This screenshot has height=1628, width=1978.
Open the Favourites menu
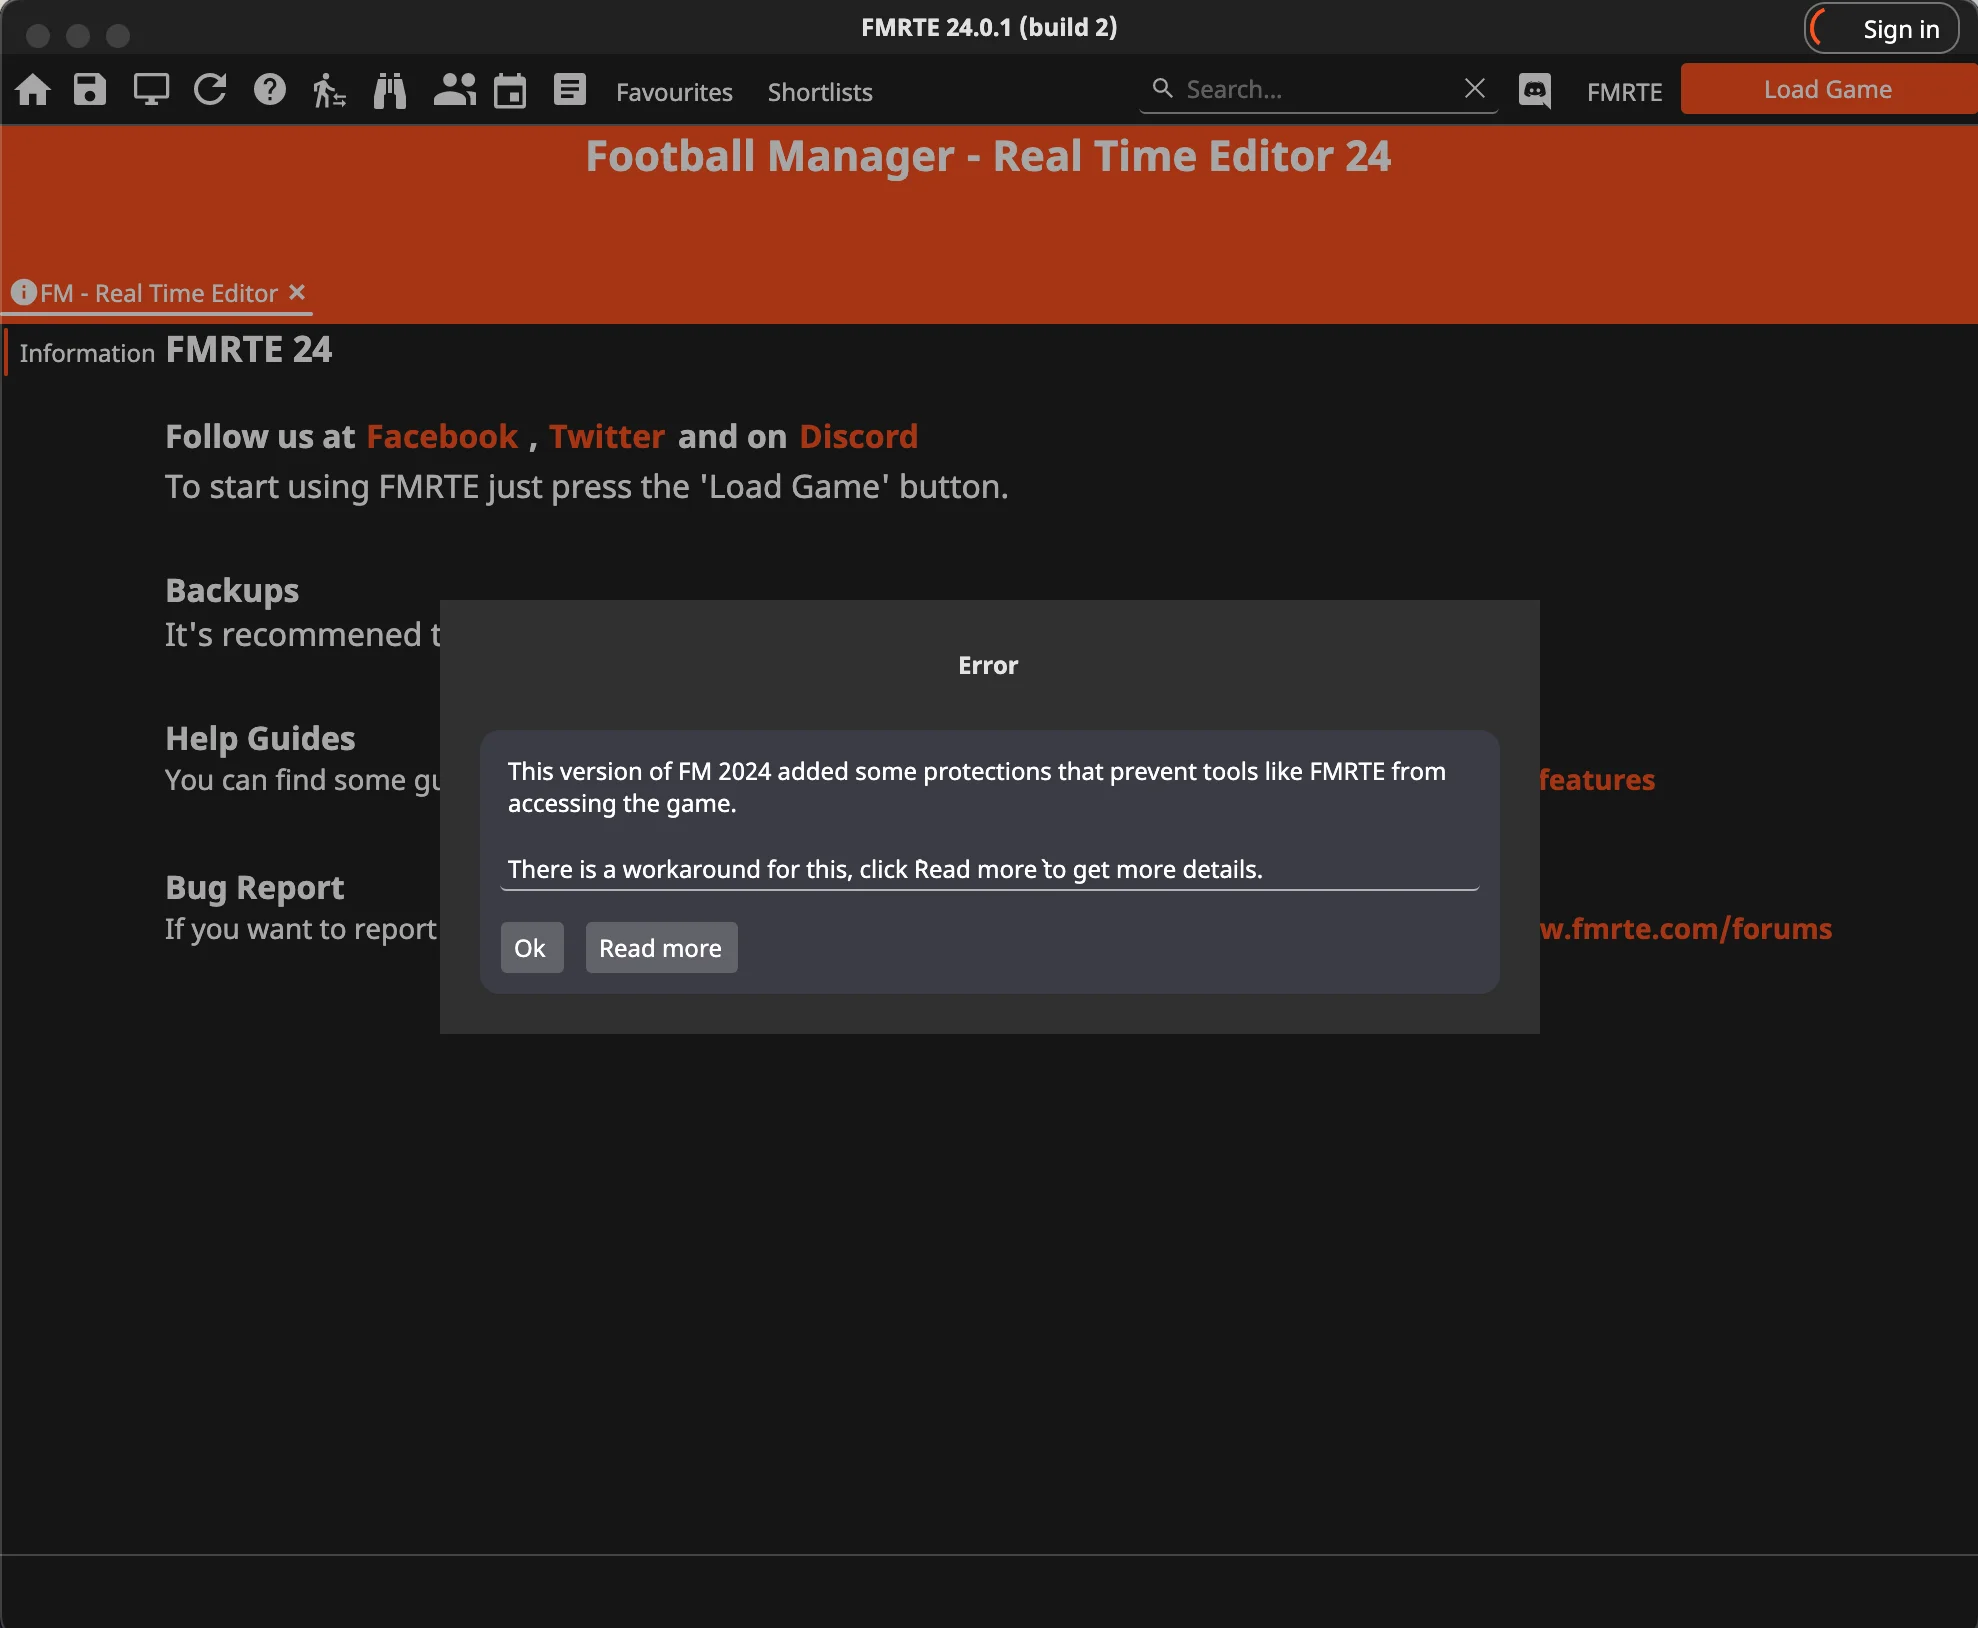(674, 92)
